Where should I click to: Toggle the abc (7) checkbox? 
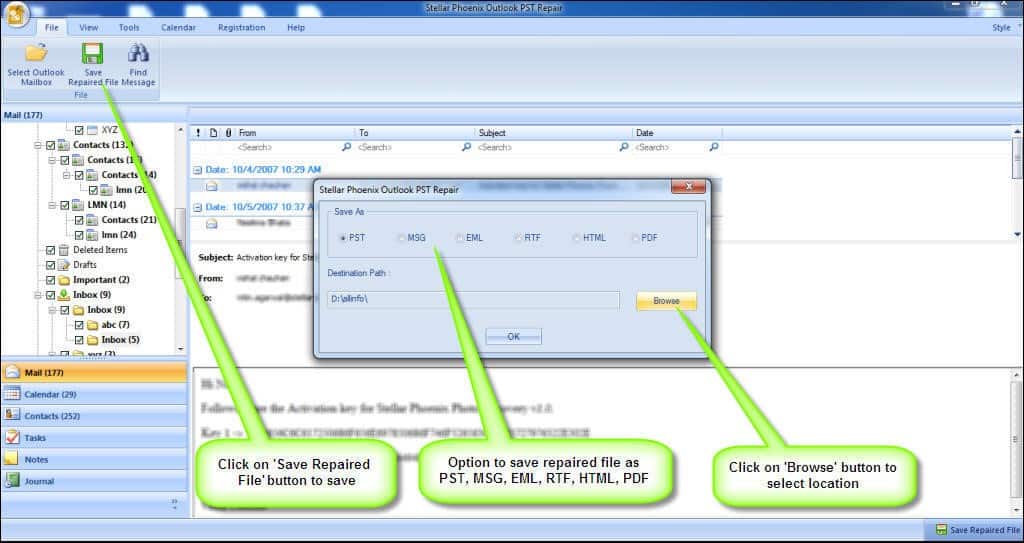pyautogui.click(x=79, y=325)
